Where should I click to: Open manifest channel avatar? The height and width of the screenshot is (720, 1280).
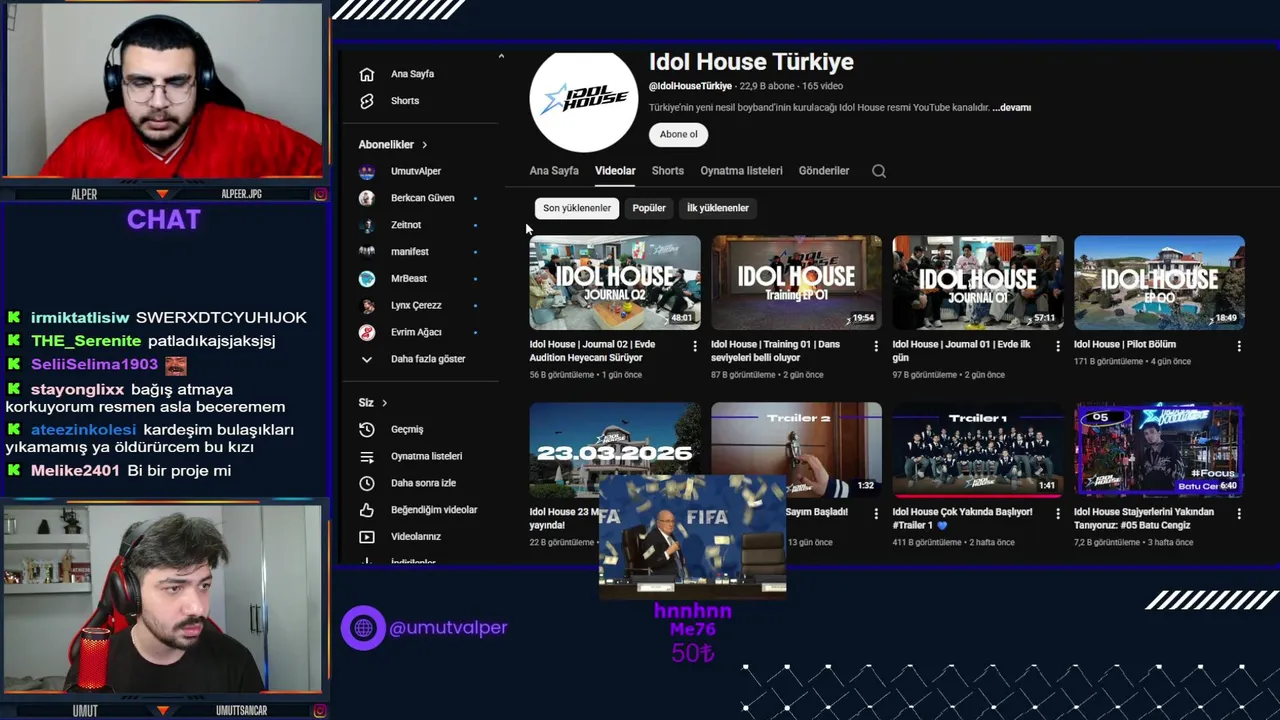(367, 252)
